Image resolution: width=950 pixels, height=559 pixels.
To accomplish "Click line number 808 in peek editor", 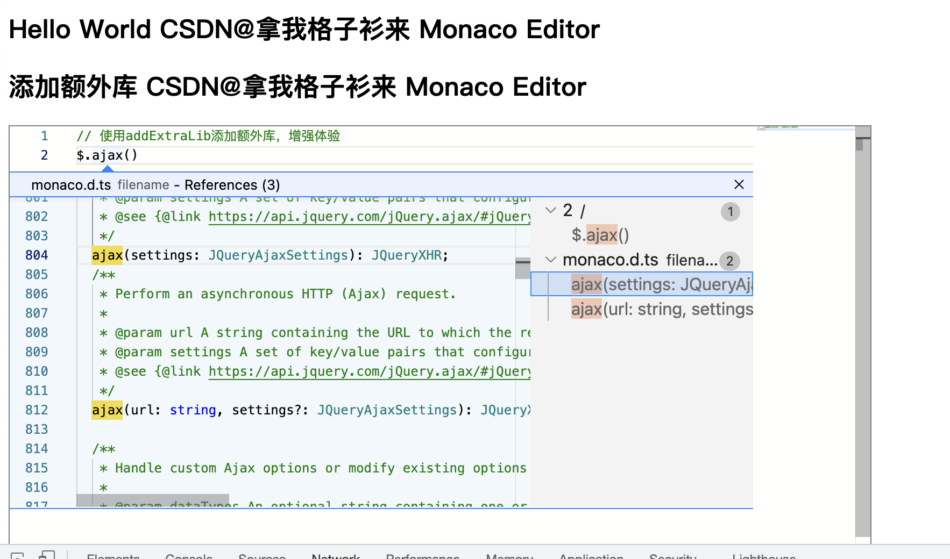I will tap(36, 332).
